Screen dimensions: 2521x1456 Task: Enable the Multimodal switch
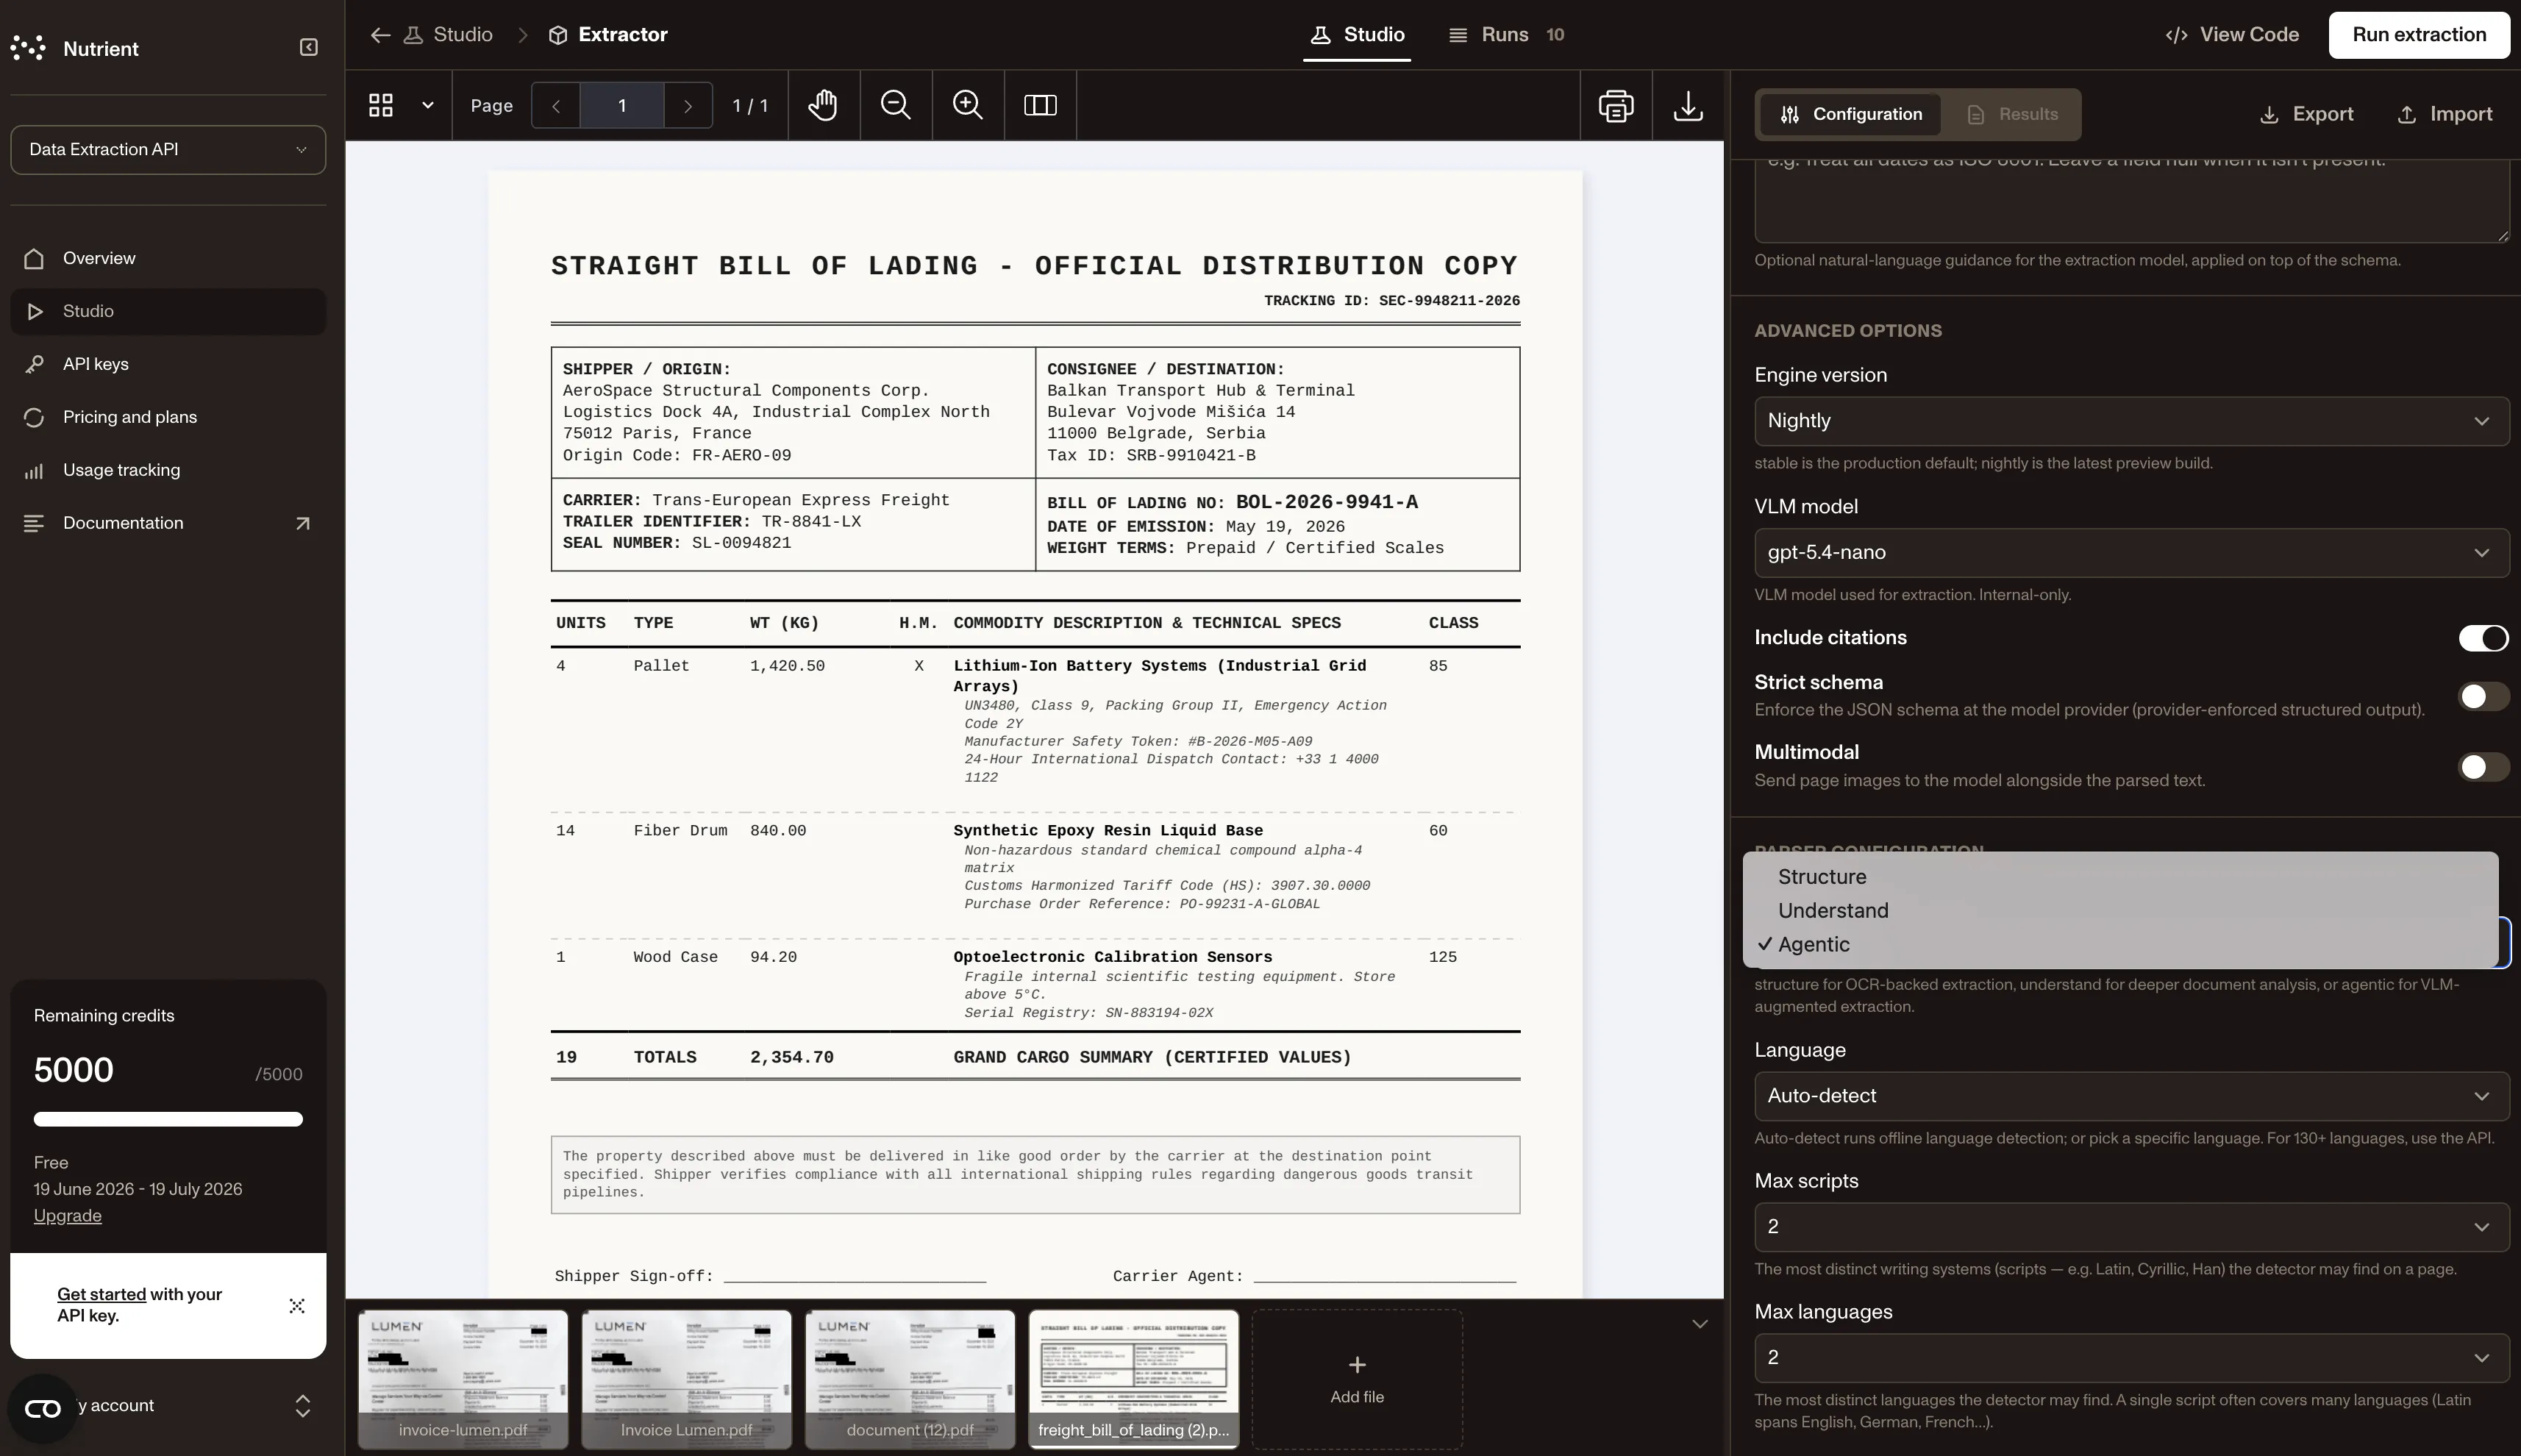pyautogui.click(x=2483, y=767)
